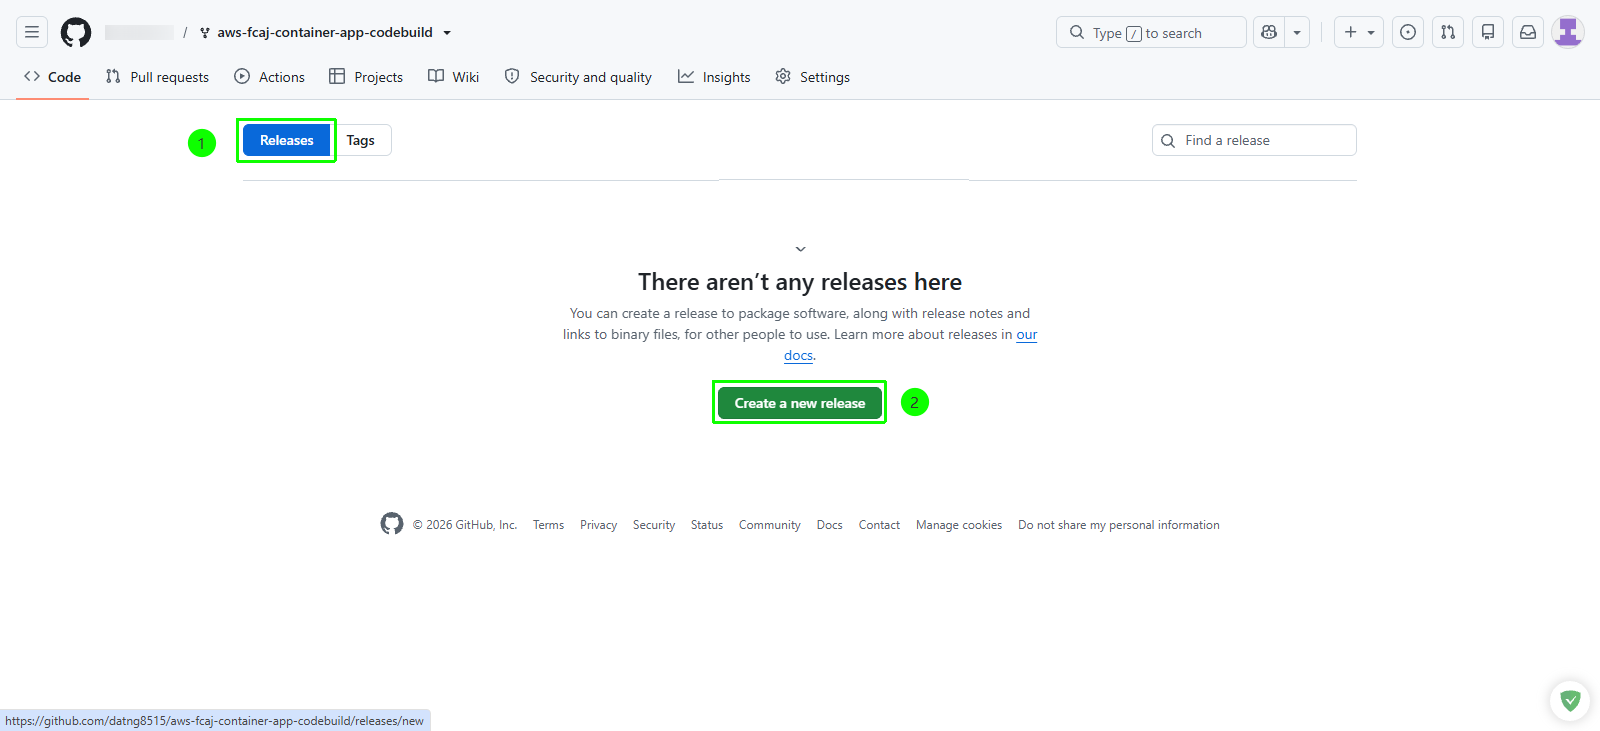This screenshot has height=731, width=1600.
Task: Click Create a new release button
Action: (800, 403)
